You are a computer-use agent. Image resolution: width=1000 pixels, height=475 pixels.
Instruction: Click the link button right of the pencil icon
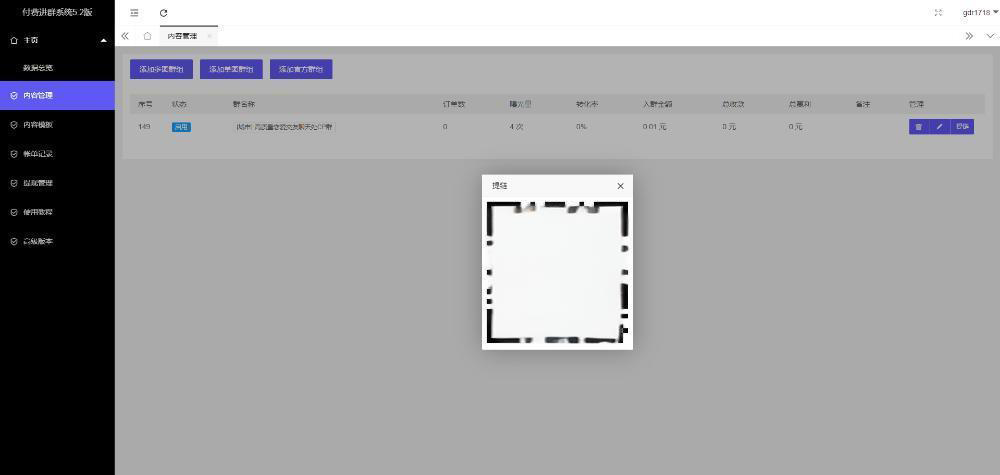pos(962,127)
